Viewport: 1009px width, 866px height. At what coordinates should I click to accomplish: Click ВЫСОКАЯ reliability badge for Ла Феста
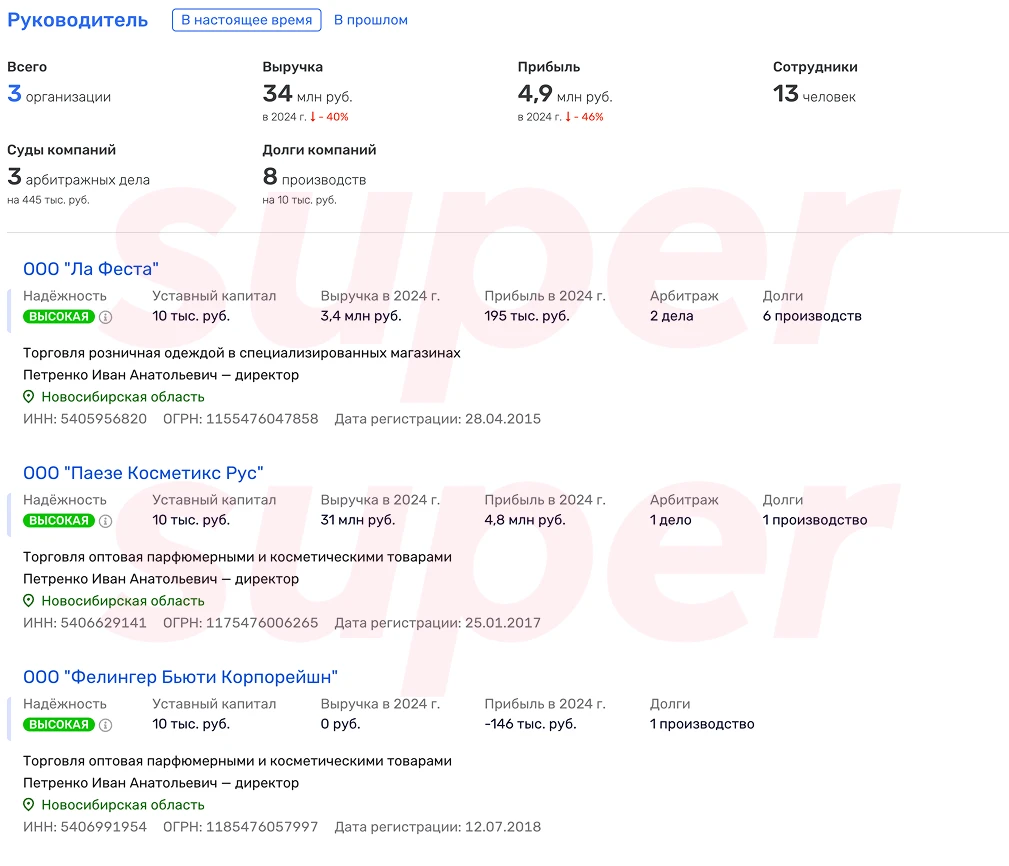point(59,317)
